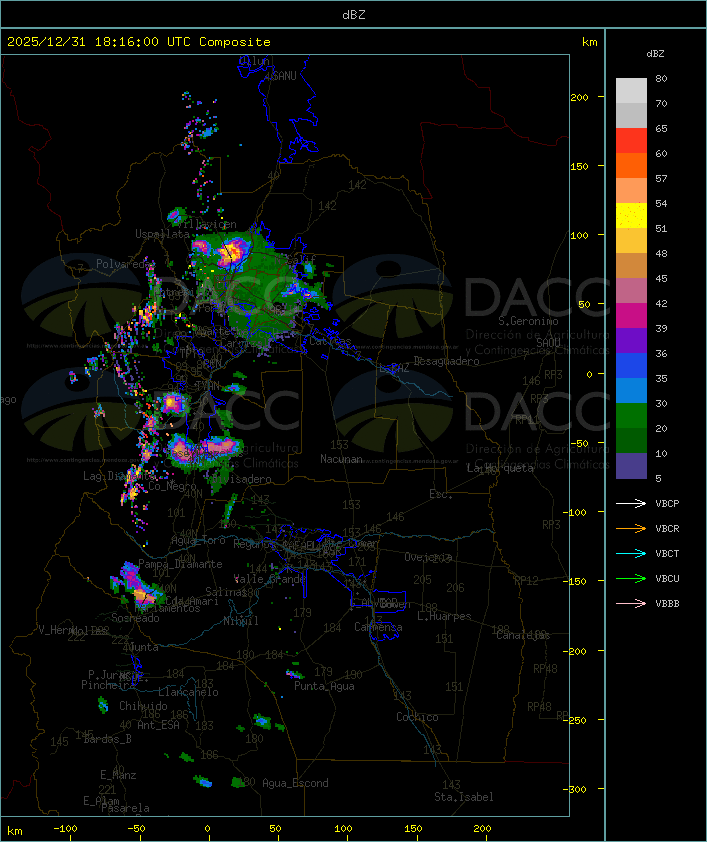
Task: Click the Canalejas map label
Action: [x=523, y=635]
